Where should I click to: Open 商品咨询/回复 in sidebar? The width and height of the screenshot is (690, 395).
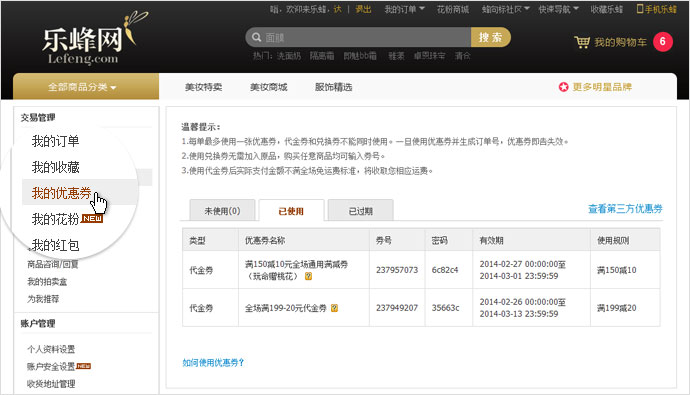tap(53, 264)
